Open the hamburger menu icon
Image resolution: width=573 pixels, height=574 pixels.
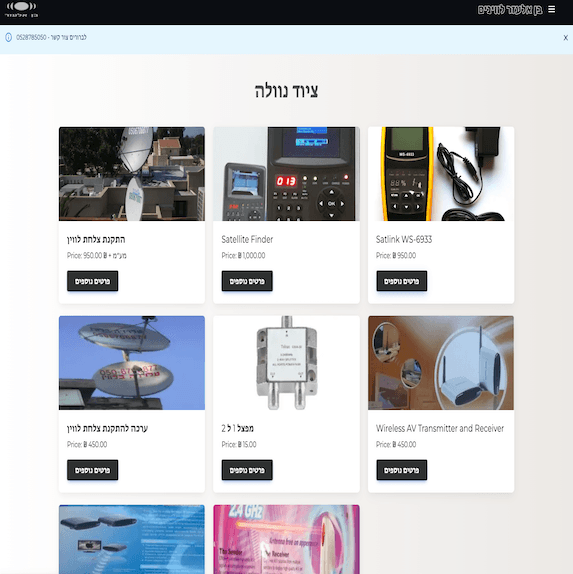pos(551,10)
